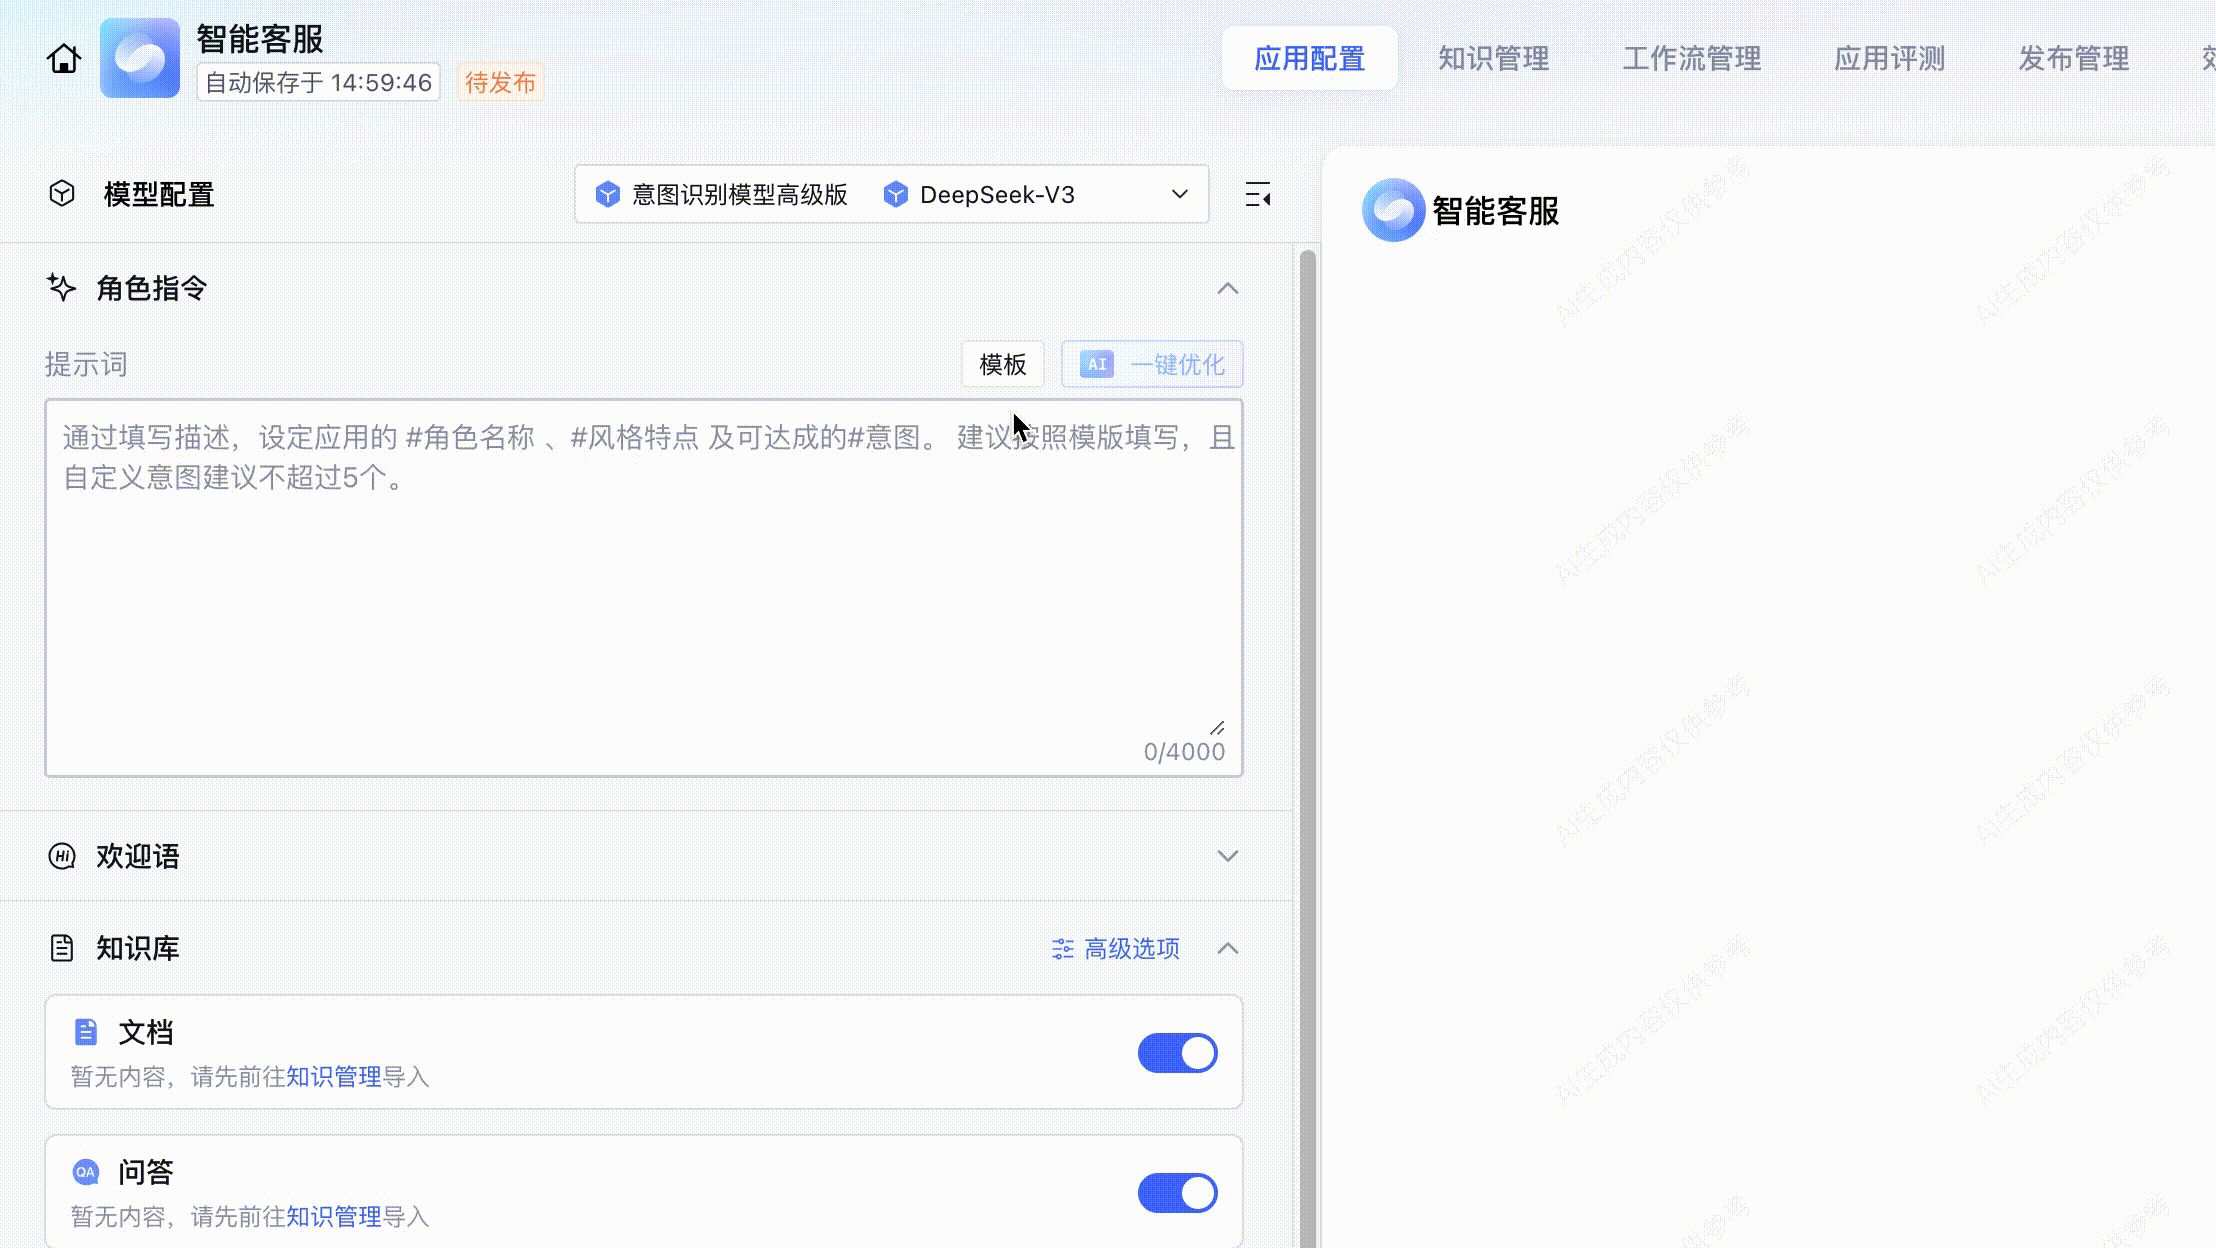This screenshot has height=1248, width=2216.
Task: Click into the 提示词 prompt text area
Action: [x=642, y=600]
